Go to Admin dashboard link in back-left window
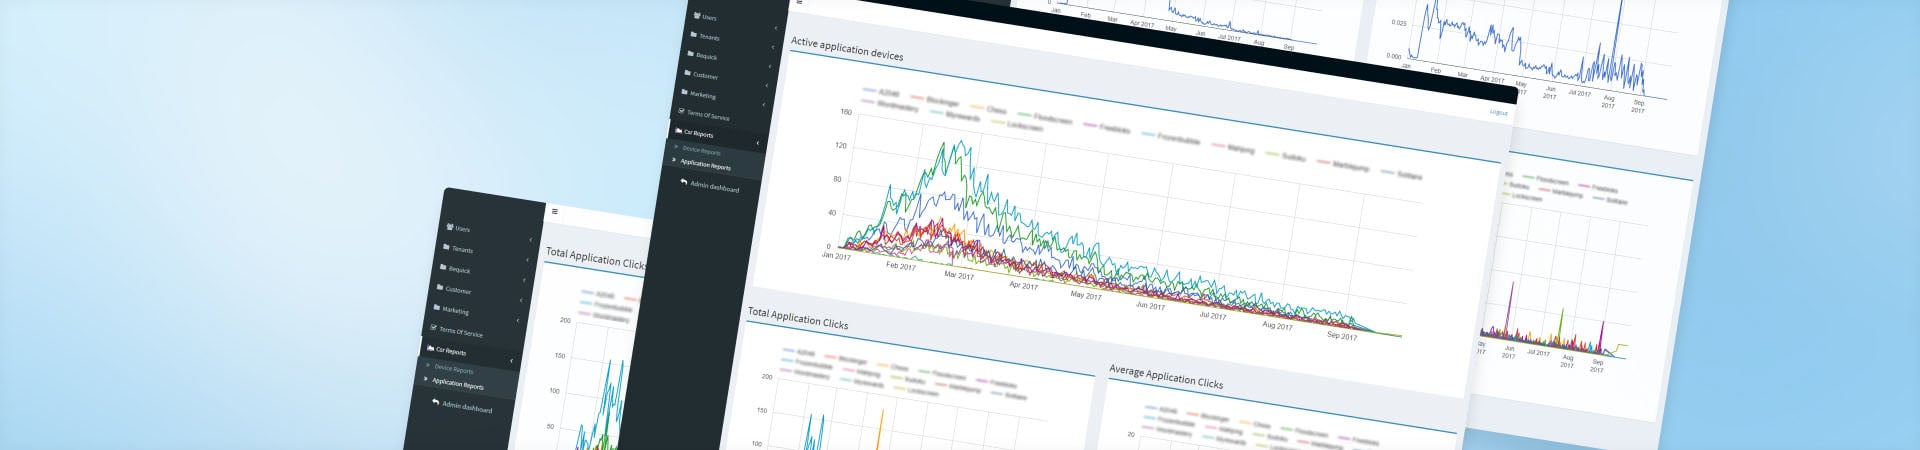1920x450 pixels. pyautogui.click(x=467, y=408)
